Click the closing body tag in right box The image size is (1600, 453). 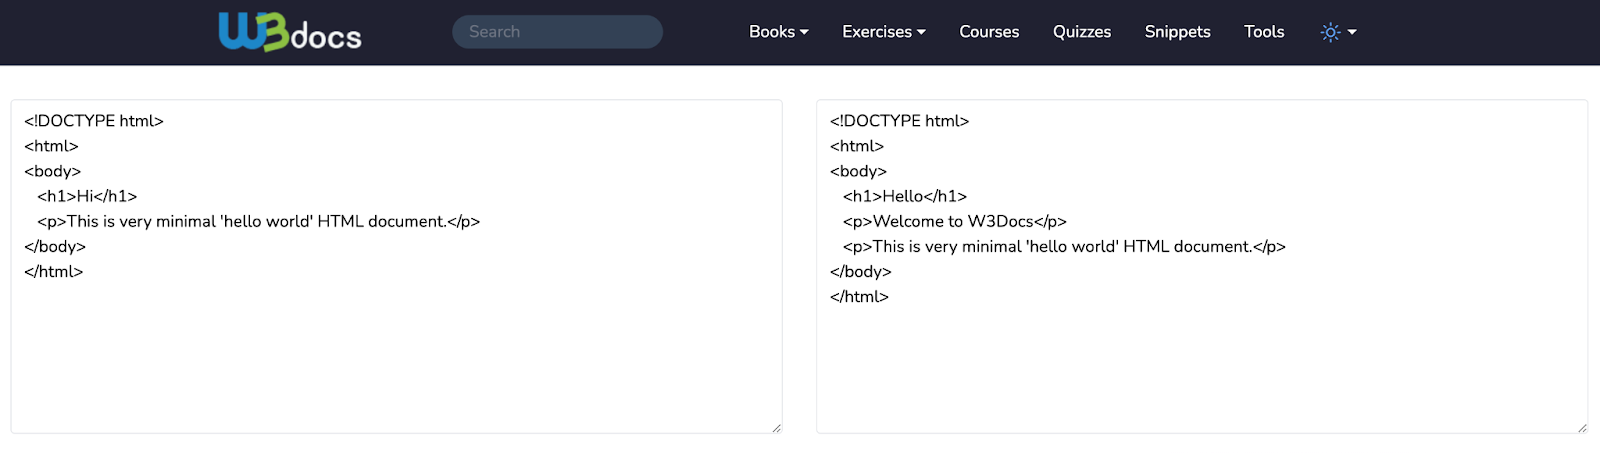point(860,271)
